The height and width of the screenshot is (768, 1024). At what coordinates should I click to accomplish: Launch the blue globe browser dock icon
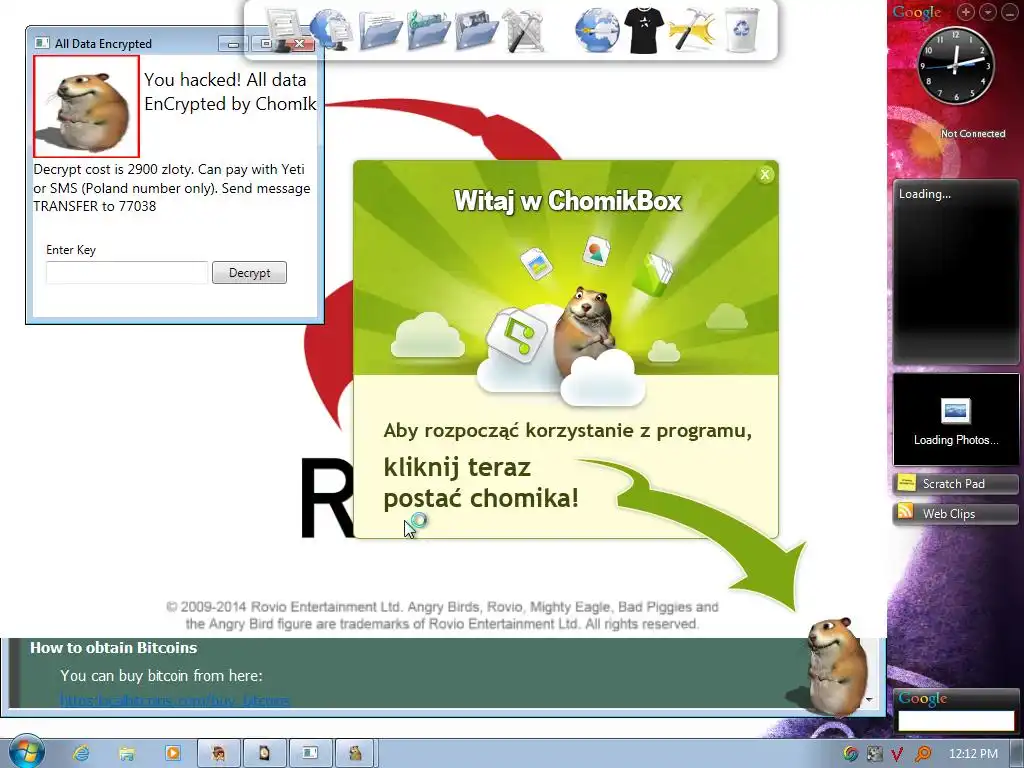point(597,30)
